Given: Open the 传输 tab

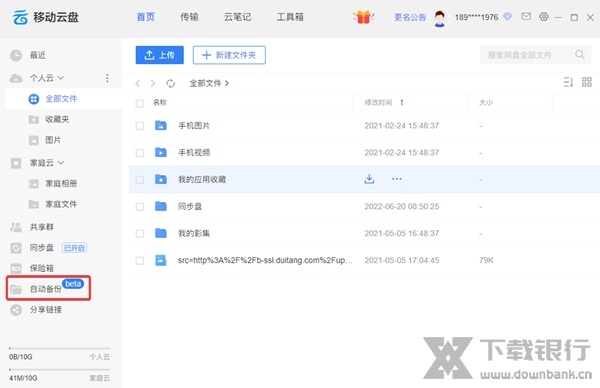Looking at the screenshot, I should (x=189, y=17).
